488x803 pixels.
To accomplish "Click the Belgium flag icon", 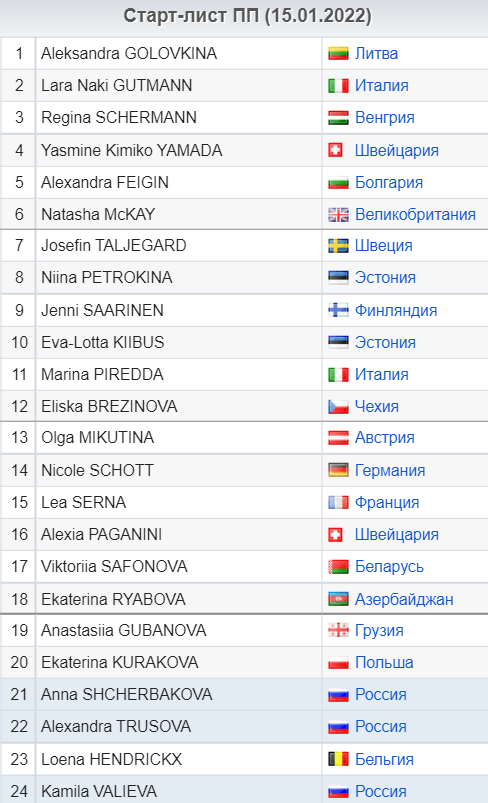I will [338, 759].
